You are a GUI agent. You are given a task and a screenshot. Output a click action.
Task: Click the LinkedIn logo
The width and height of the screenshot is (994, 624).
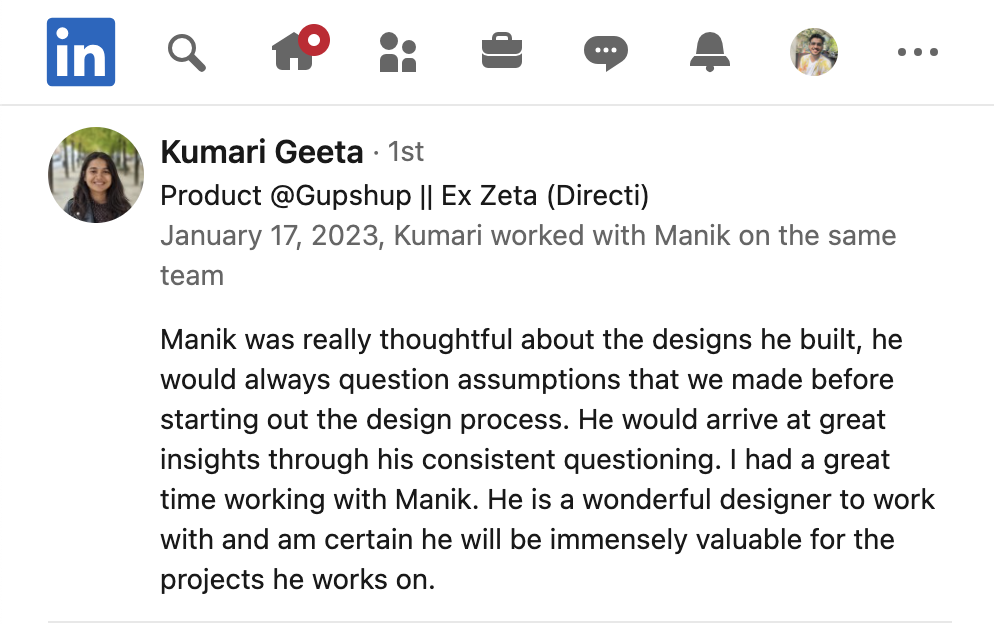pos(81,52)
